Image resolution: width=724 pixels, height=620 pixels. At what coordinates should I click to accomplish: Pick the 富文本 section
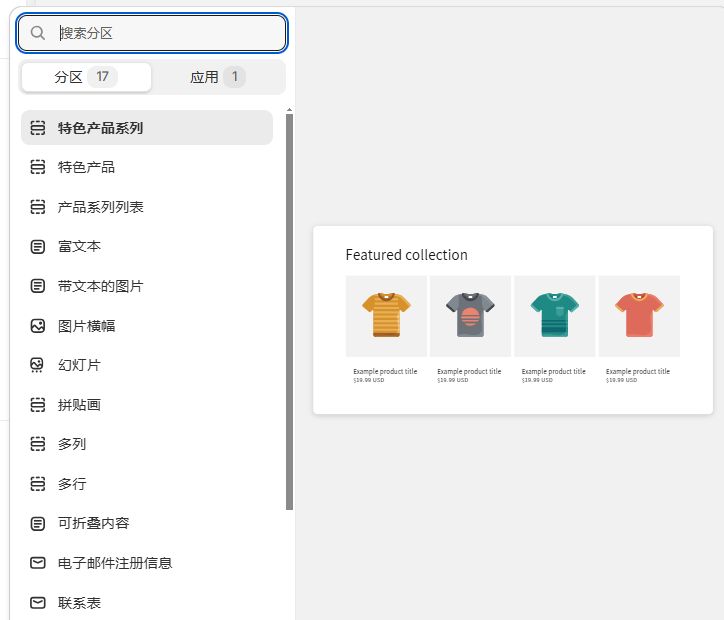click(x=147, y=247)
